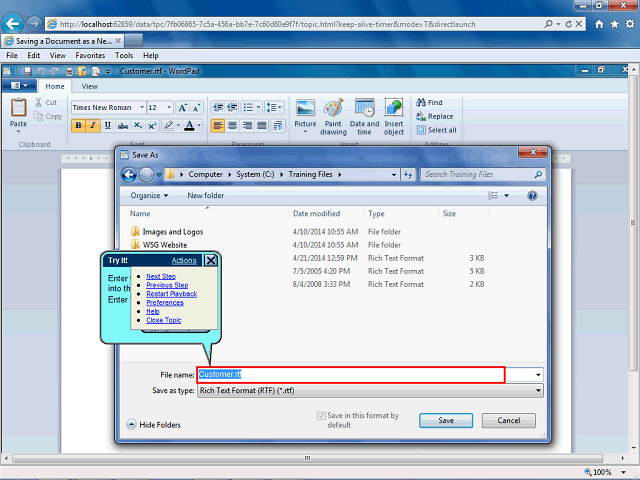Insert a Paint drawing
This screenshot has height=480, width=640.
[333, 117]
